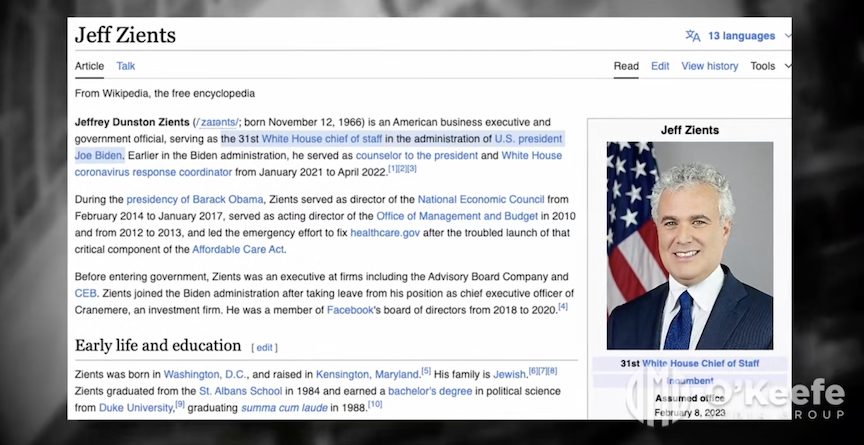864x445 pixels.
Task: Open the Duke University link
Action: [136, 408]
